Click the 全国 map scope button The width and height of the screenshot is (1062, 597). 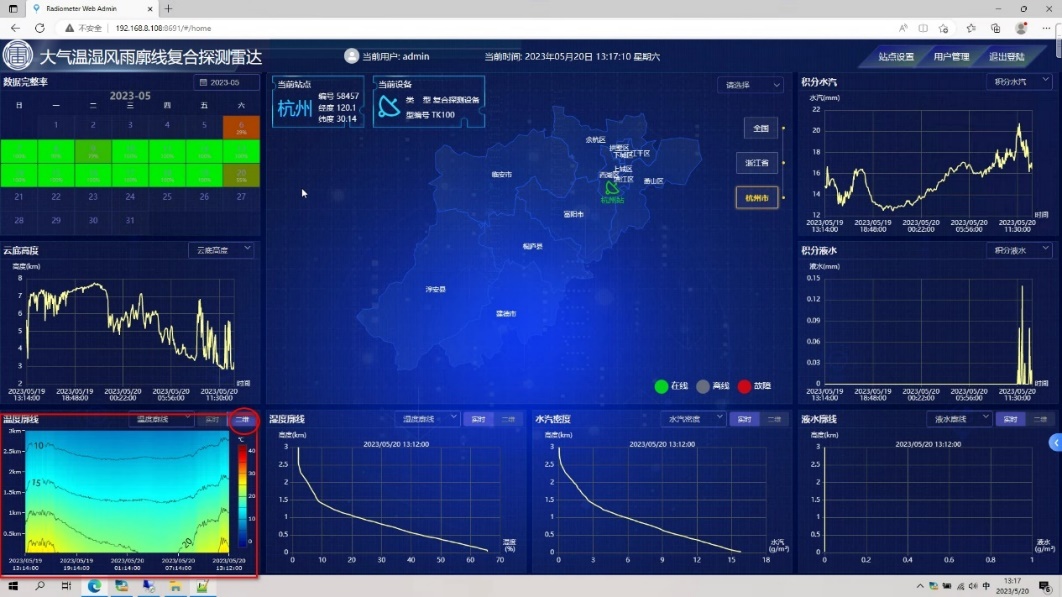(x=760, y=128)
